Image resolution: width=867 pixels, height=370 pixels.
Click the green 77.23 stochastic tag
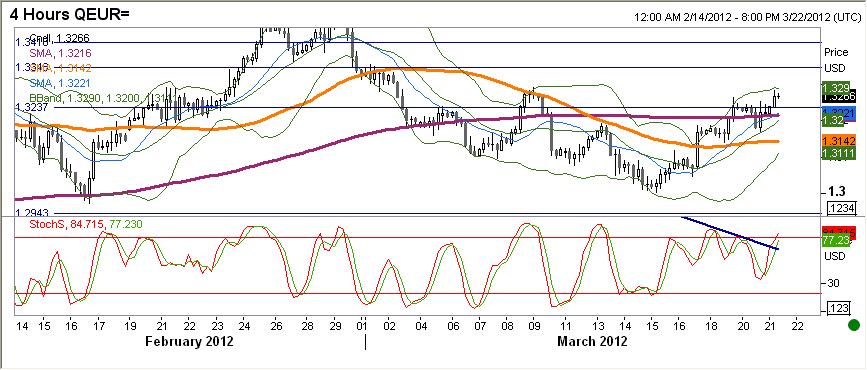[836, 241]
